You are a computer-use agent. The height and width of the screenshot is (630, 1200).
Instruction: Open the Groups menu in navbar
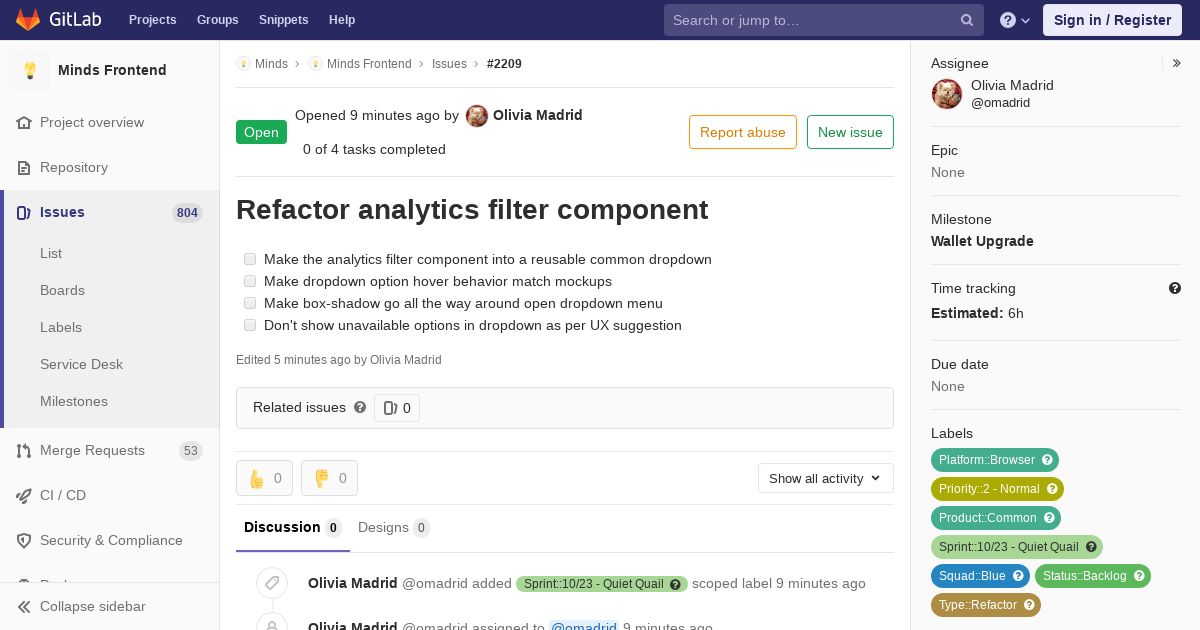[x=217, y=20]
